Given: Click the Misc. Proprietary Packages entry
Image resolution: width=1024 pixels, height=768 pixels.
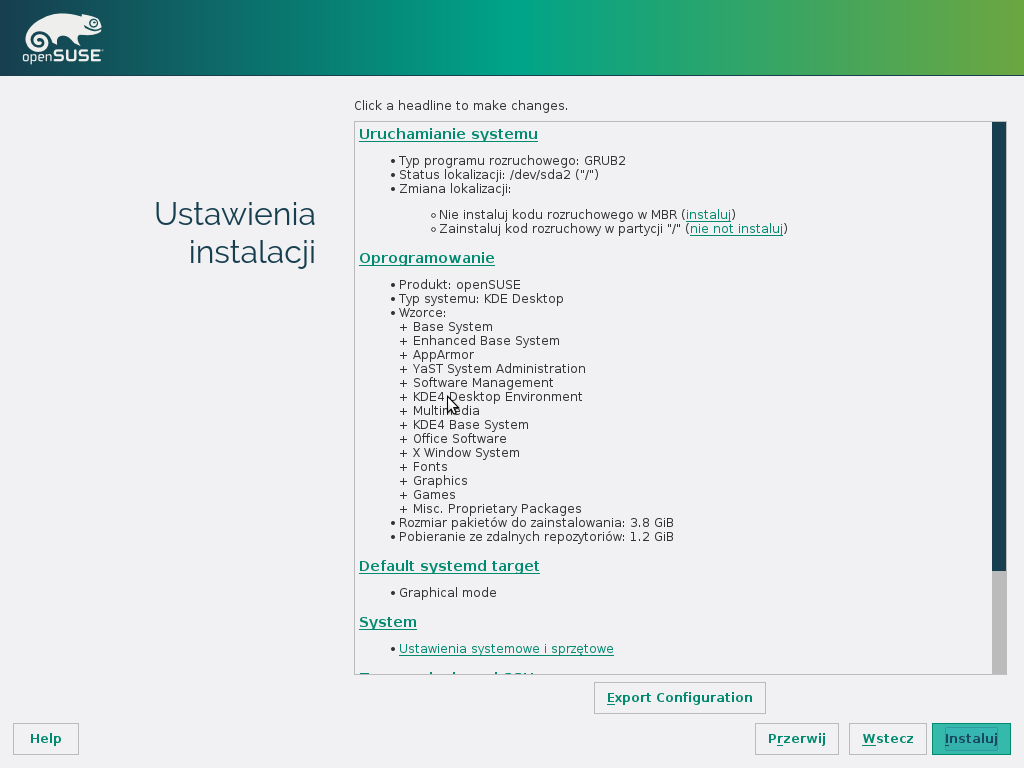Looking at the screenshot, I should click(x=496, y=509).
